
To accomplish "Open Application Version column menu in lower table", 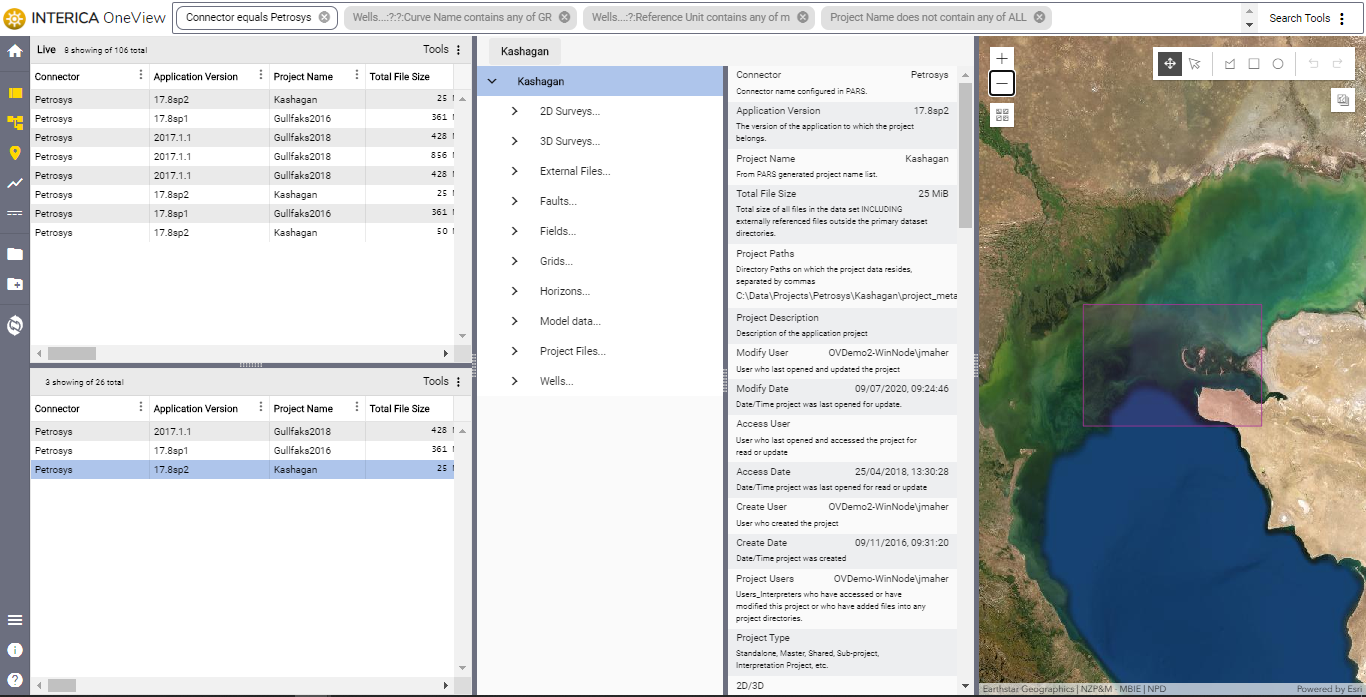I will coord(261,408).
